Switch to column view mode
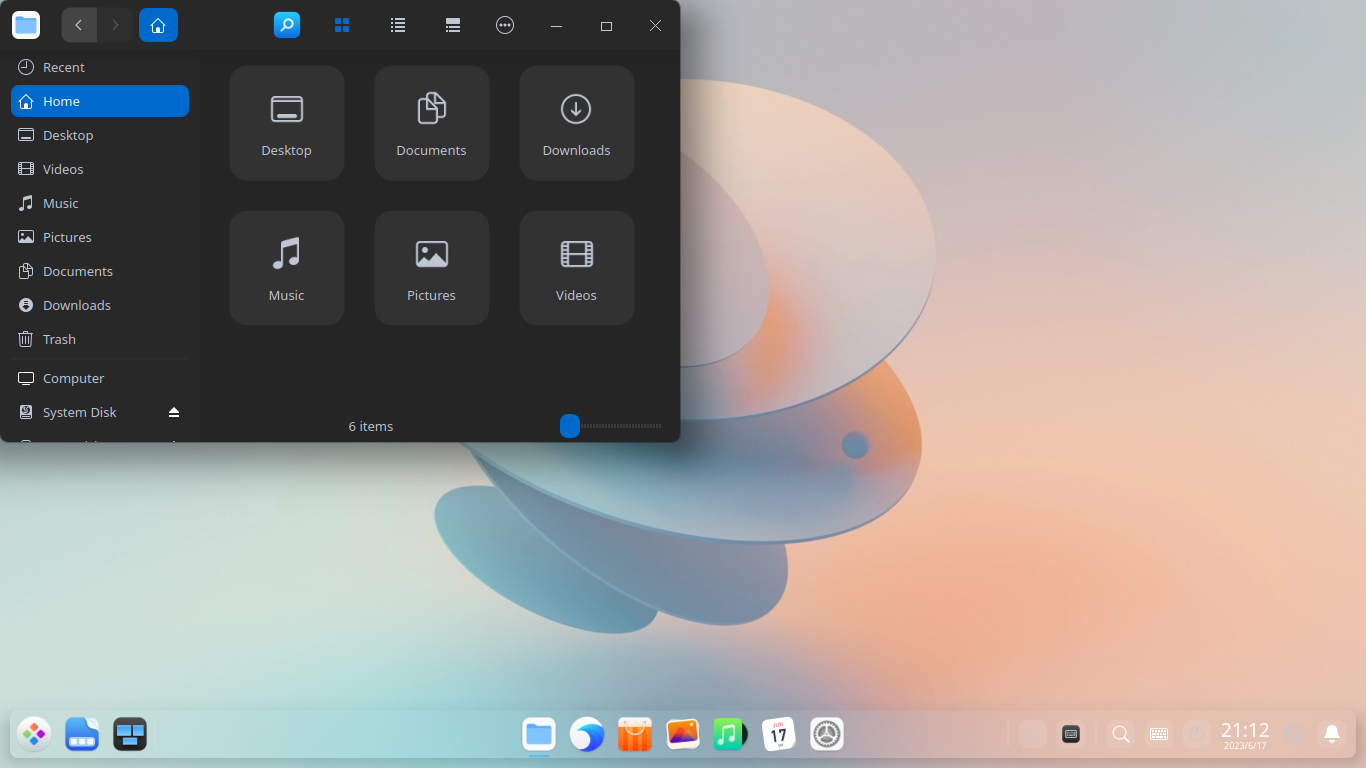Image resolution: width=1366 pixels, height=768 pixels. tap(453, 25)
